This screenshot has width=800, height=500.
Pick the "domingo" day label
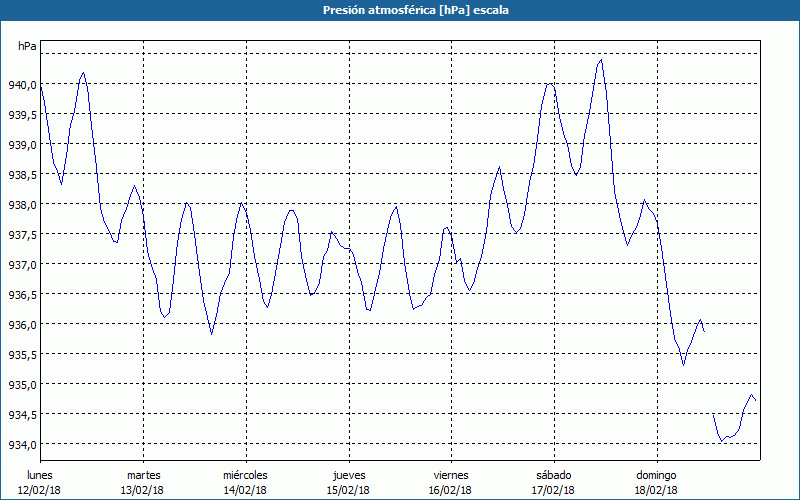click(656, 475)
